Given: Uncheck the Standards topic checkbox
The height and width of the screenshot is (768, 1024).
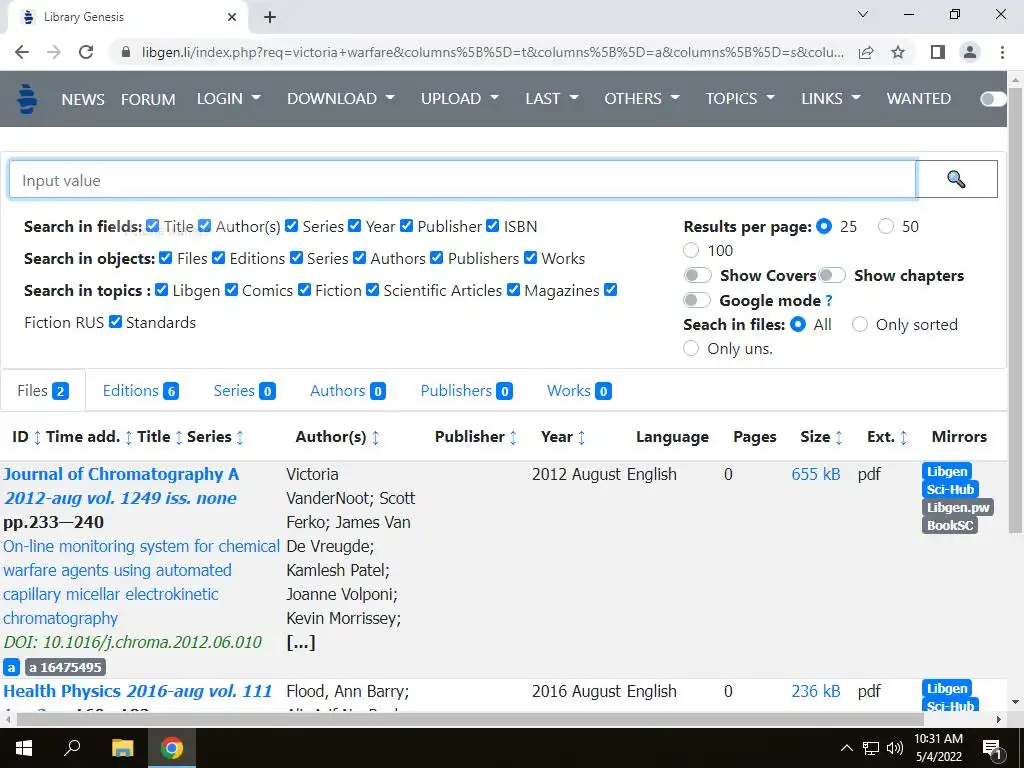Looking at the screenshot, I should tap(115, 322).
